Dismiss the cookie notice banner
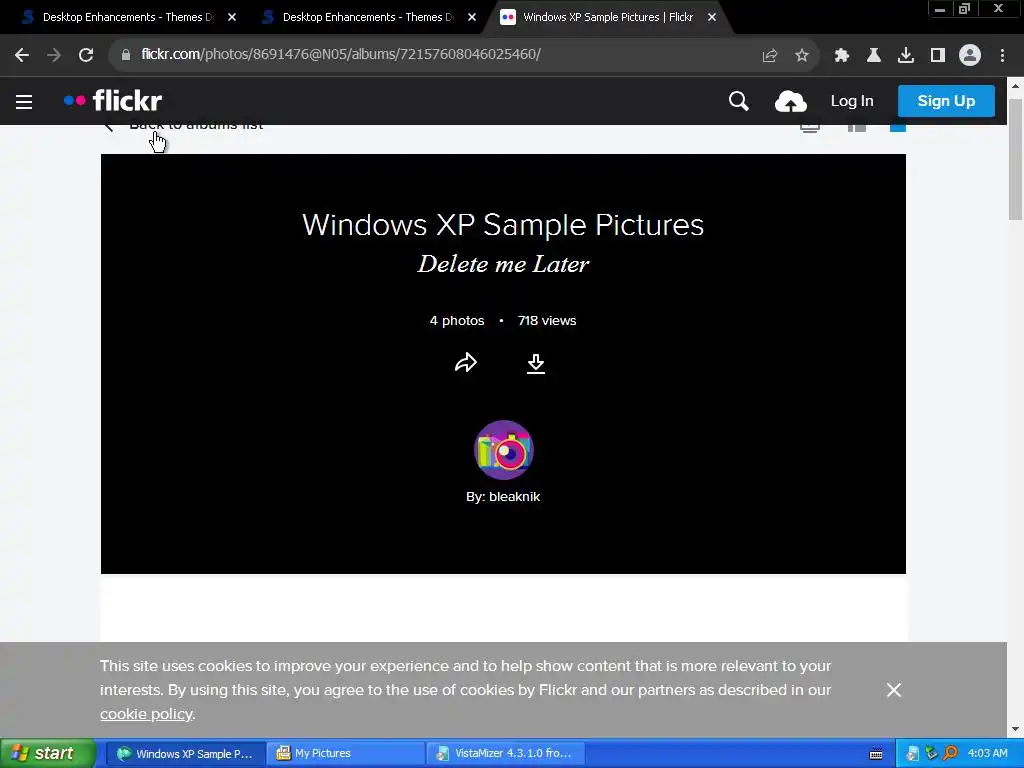 [x=894, y=690]
